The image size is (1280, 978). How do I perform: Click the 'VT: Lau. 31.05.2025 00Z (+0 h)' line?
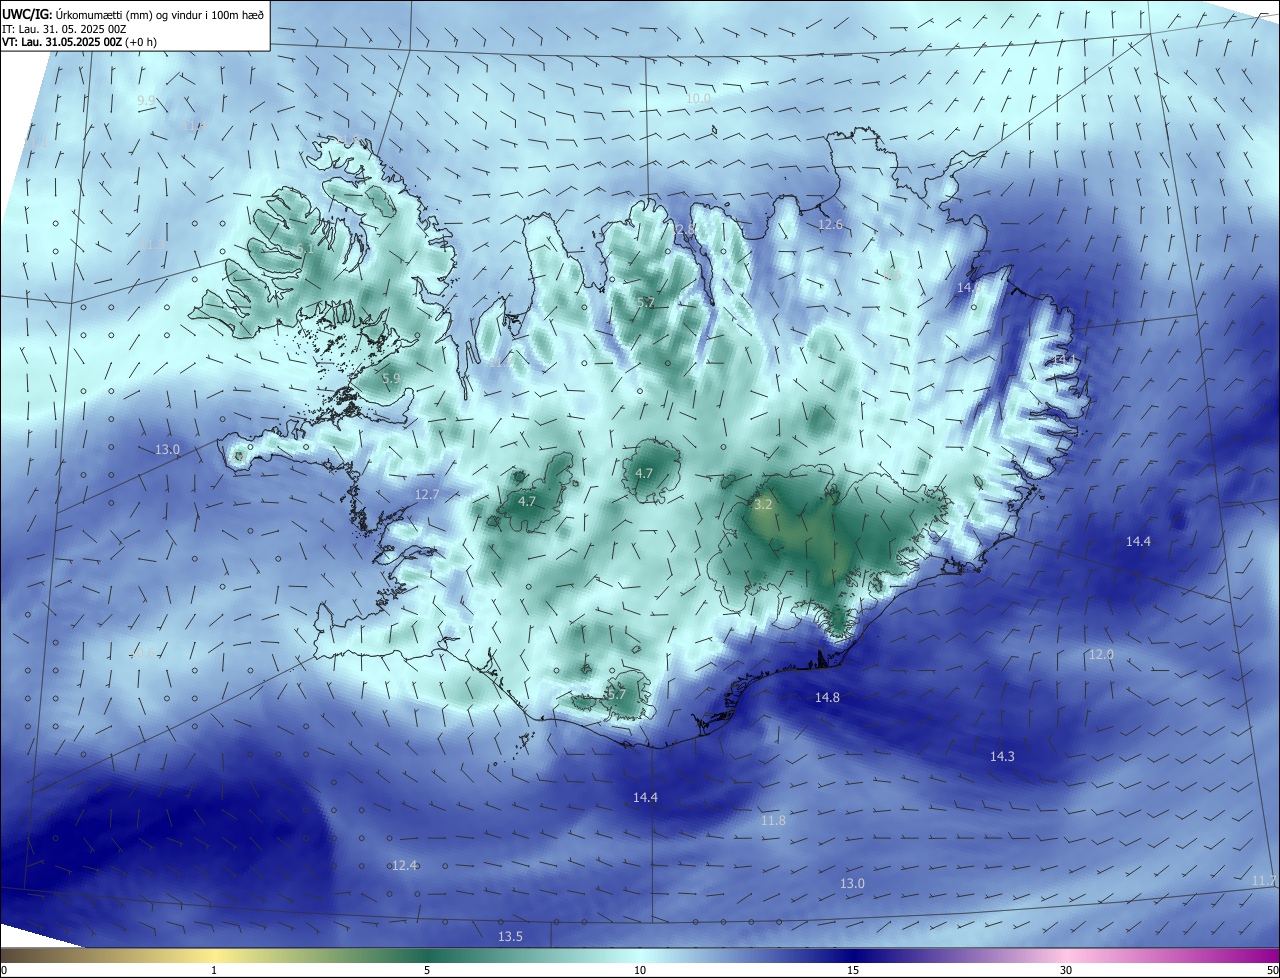pos(79,42)
